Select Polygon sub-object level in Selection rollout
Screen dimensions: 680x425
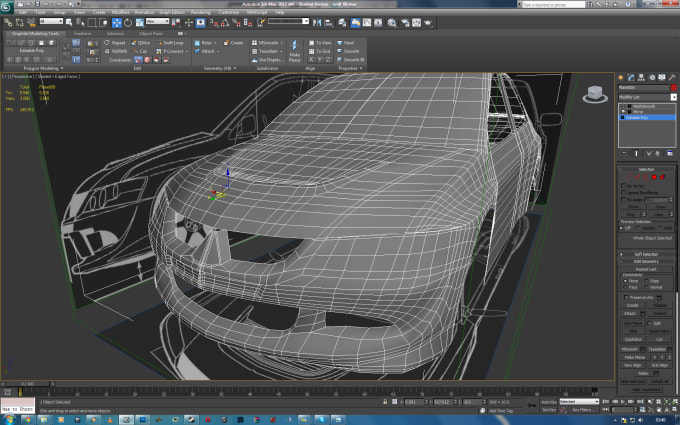pyautogui.click(x=654, y=177)
